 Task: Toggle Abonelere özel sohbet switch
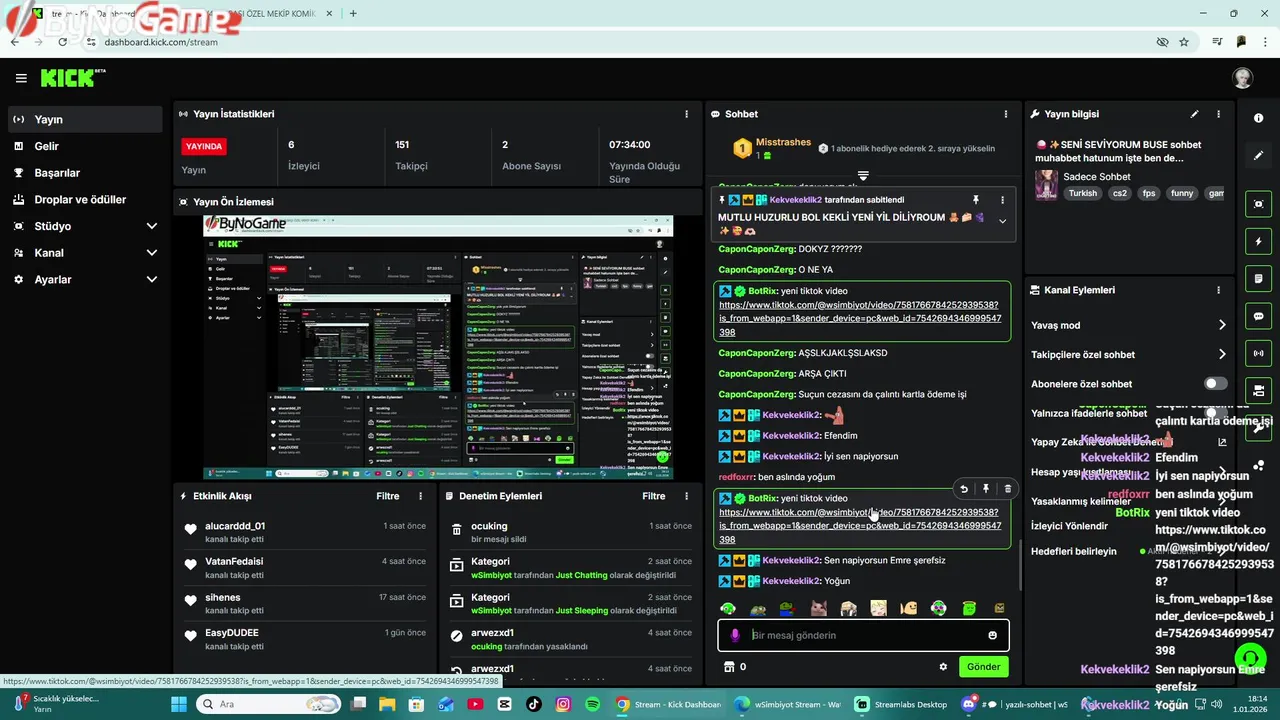pos(1215,384)
